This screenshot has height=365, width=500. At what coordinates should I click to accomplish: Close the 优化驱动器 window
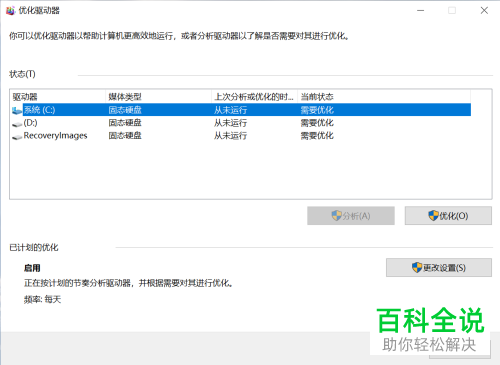pyautogui.click(x=484, y=11)
